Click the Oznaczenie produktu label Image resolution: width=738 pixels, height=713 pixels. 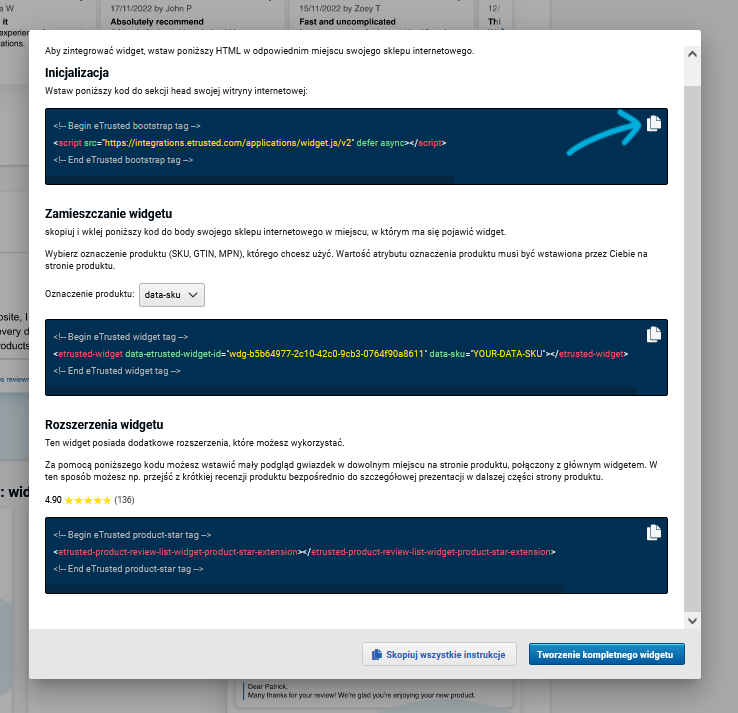click(x=89, y=294)
